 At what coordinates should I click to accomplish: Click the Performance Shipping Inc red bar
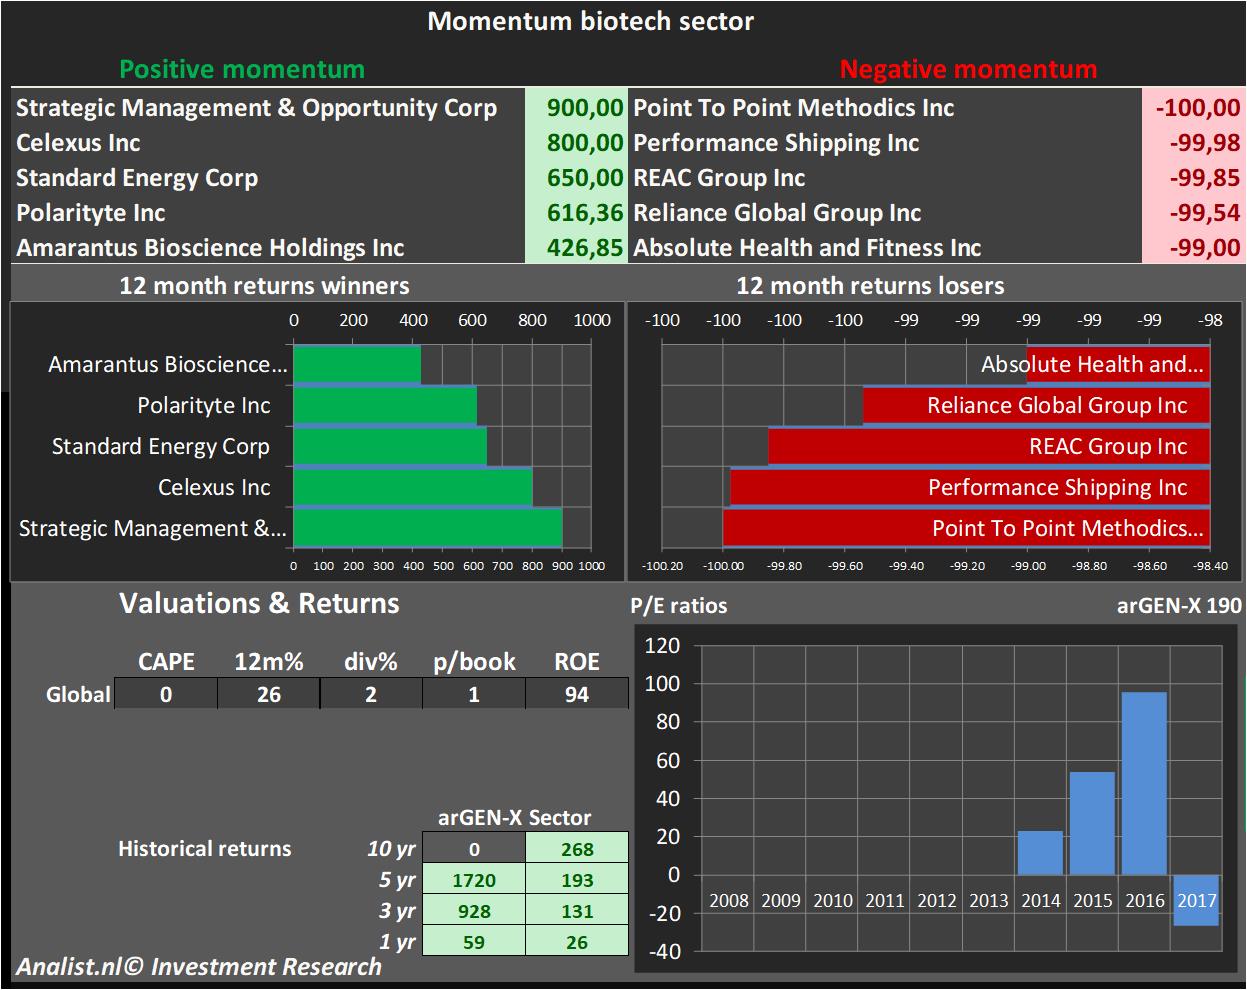(x=969, y=488)
